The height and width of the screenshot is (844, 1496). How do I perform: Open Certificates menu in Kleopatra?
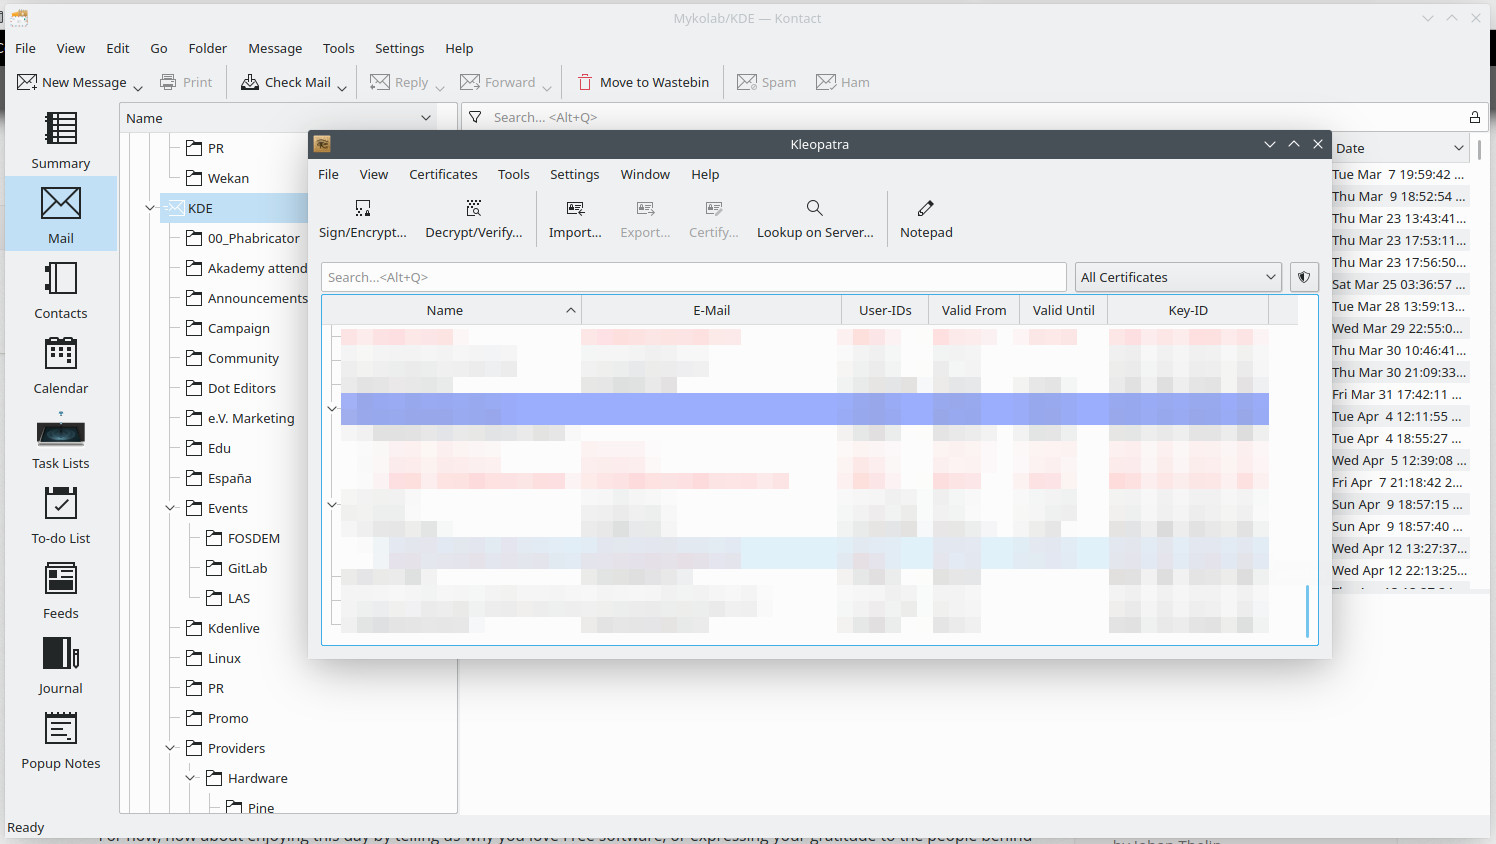pyautogui.click(x=443, y=174)
